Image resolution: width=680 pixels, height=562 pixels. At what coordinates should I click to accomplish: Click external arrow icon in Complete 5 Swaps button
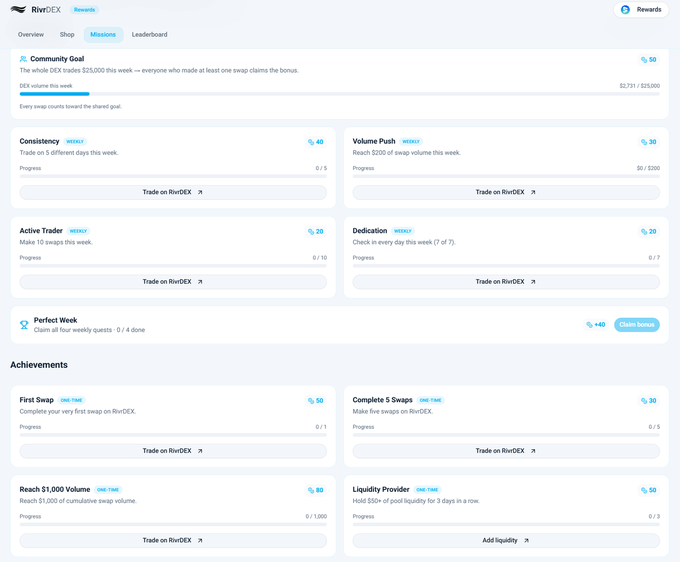point(533,451)
